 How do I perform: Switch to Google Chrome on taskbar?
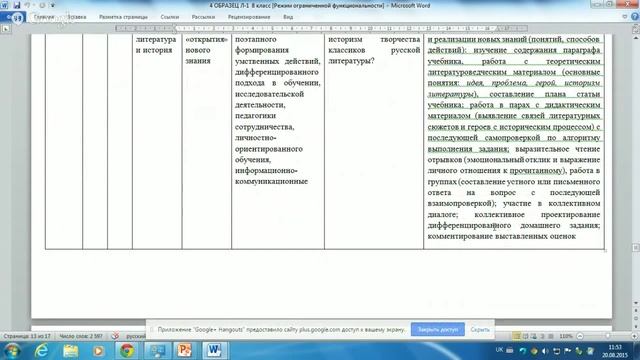127,351
